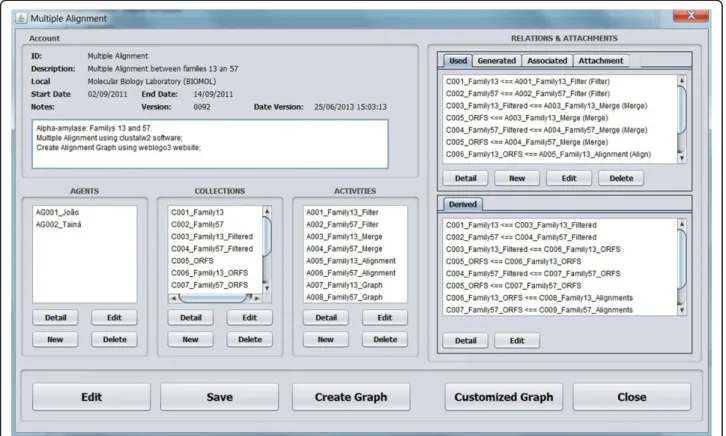Click the Create Graph button
Screen dimensions: 726x436
351,397
